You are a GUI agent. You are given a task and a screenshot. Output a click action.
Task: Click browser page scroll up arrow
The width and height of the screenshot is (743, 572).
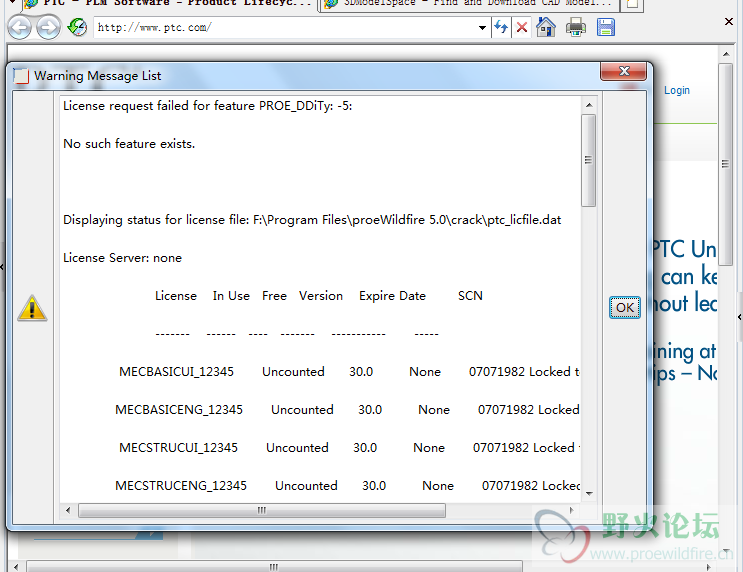[x=726, y=54]
